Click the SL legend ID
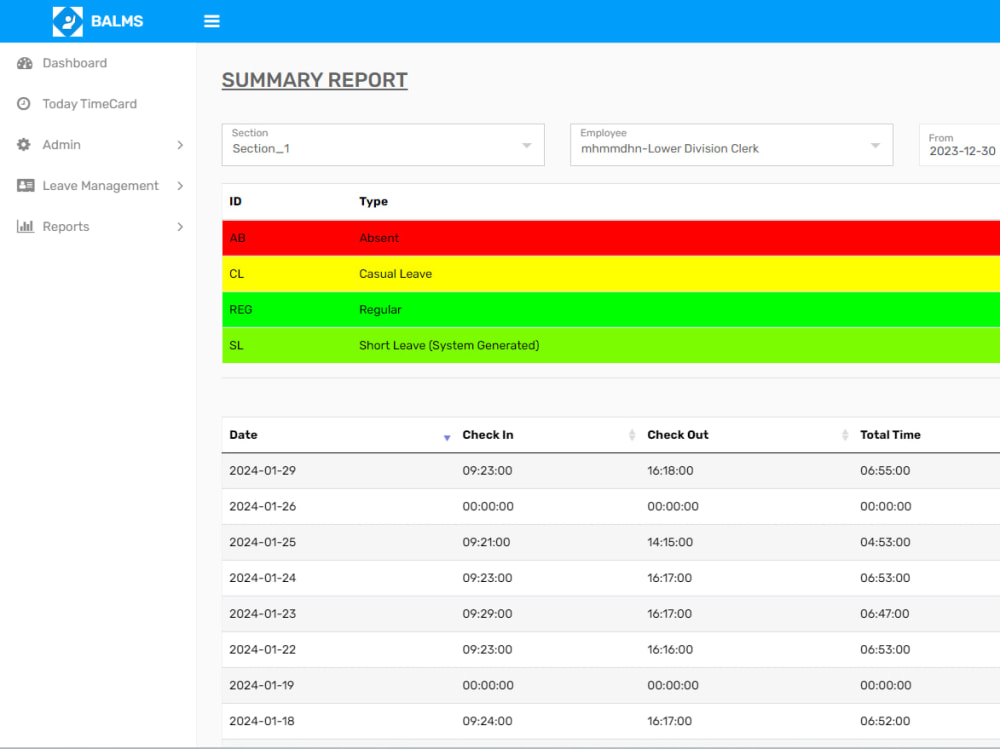The height and width of the screenshot is (749, 1000). pyautogui.click(x=236, y=345)
